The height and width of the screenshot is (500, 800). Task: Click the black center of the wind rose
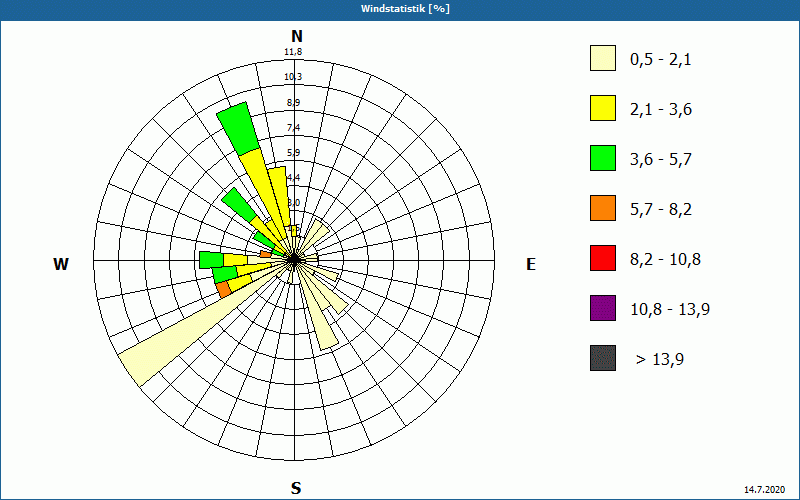click(x=294, y=260)
